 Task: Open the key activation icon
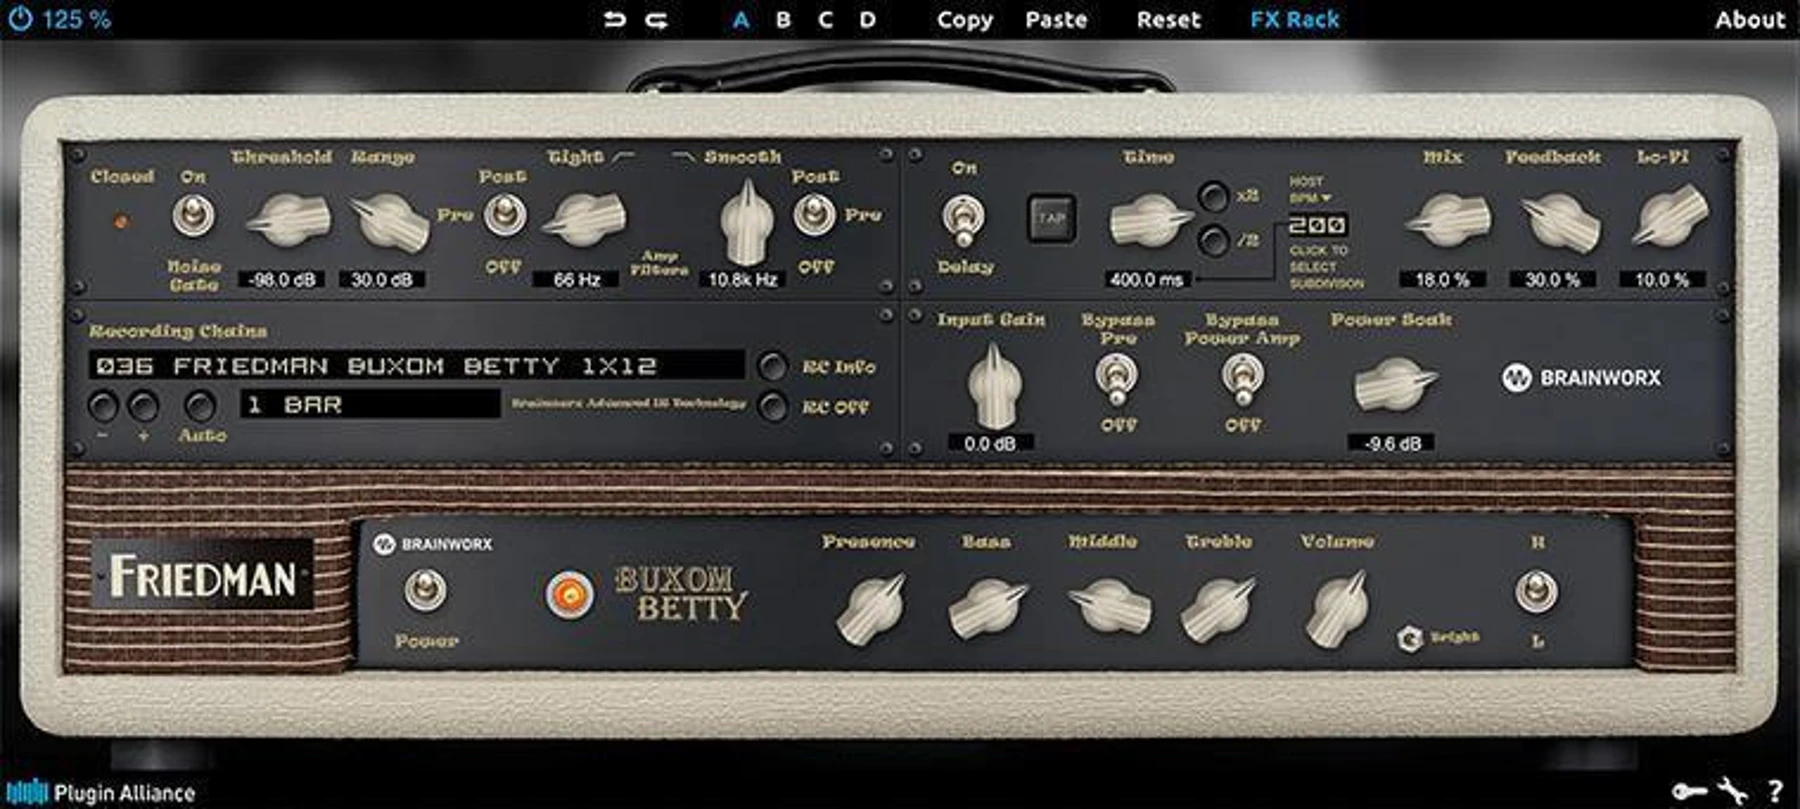tap(1689, 791)
